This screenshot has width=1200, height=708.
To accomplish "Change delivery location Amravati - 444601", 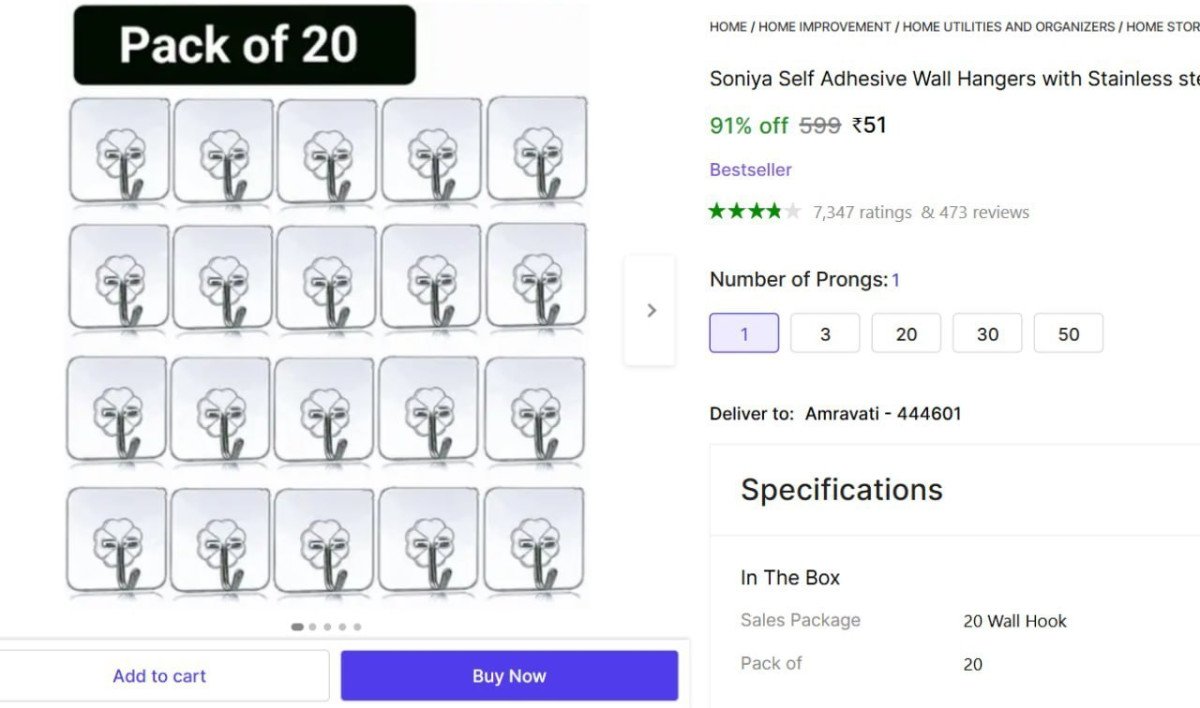I will tap(884, 413).
